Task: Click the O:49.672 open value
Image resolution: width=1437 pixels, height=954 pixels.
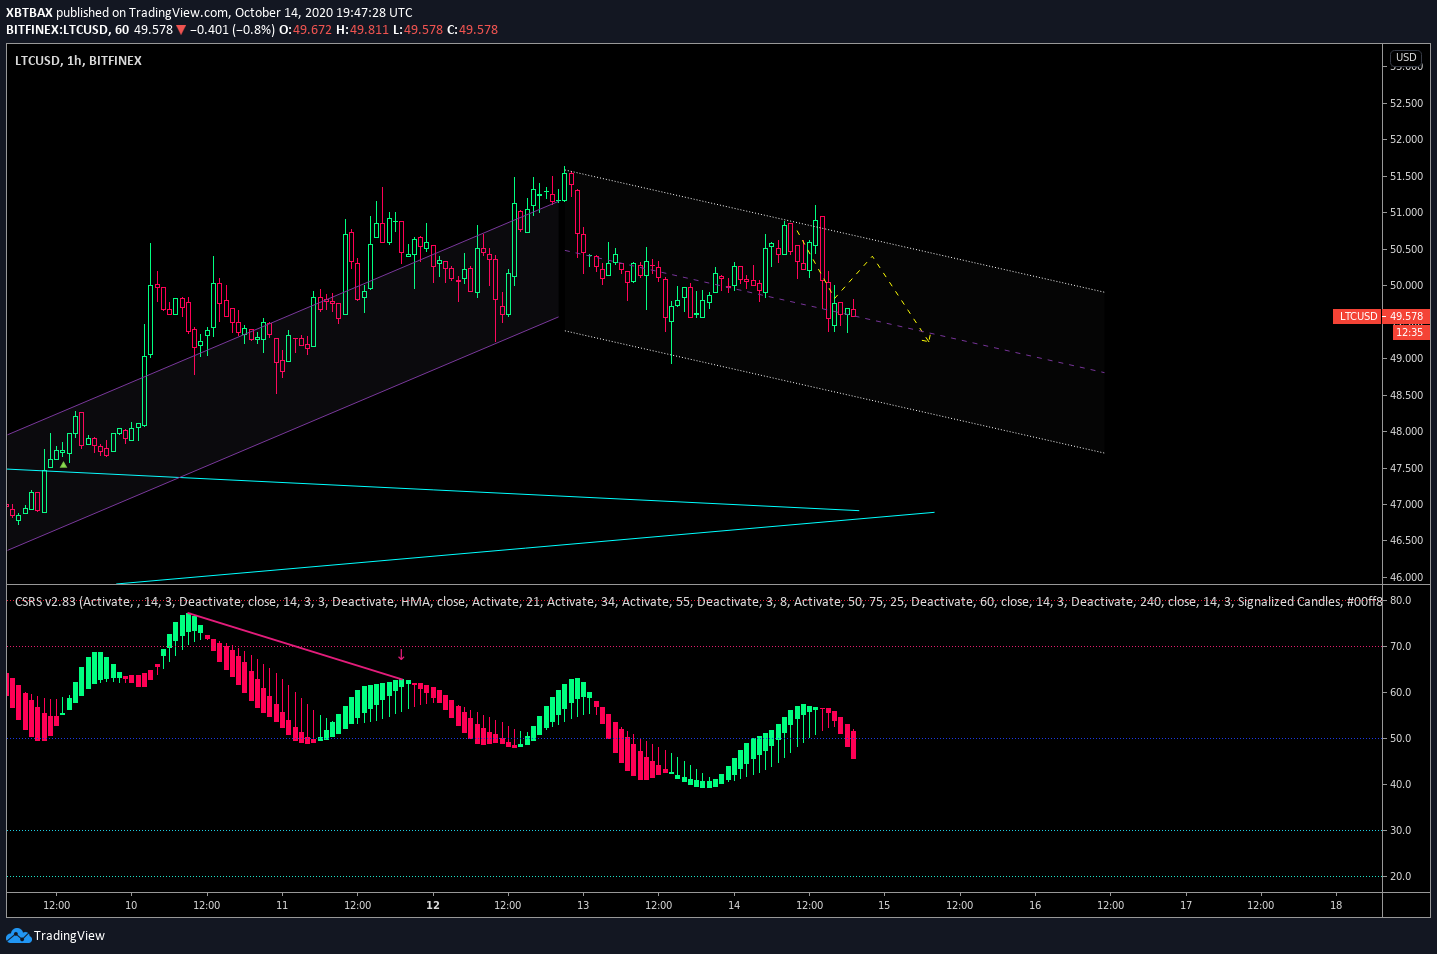Action: coord(305,30)
